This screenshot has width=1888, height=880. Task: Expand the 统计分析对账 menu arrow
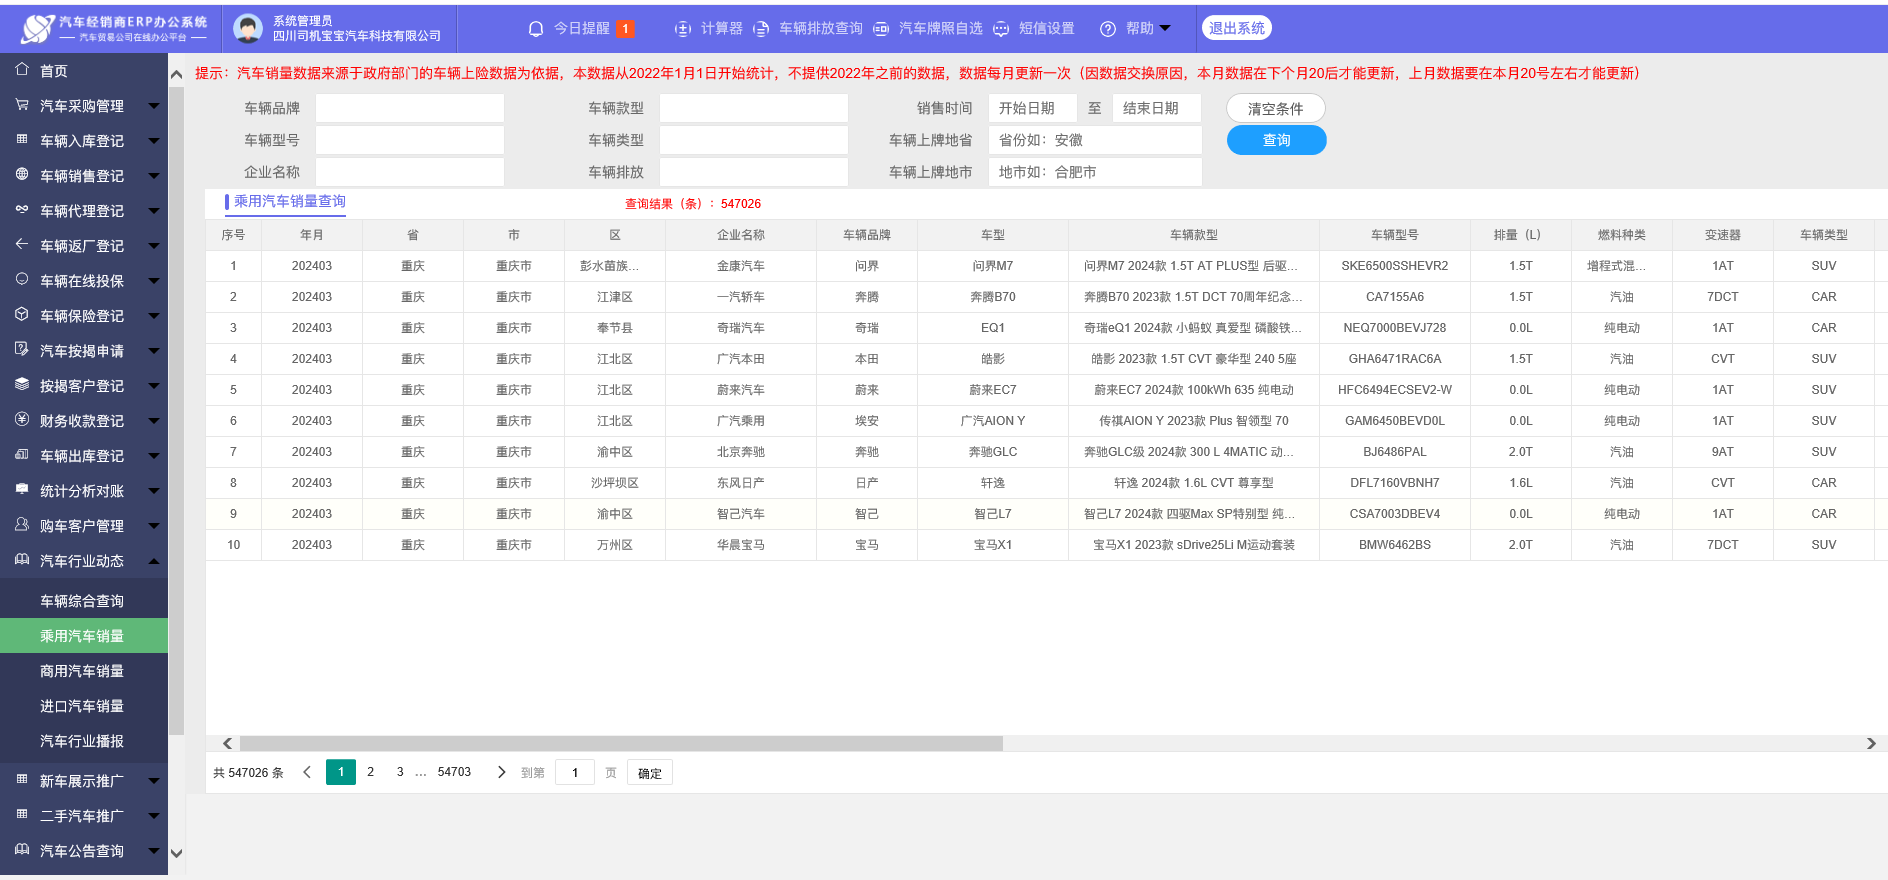click(x=153, y=490)
